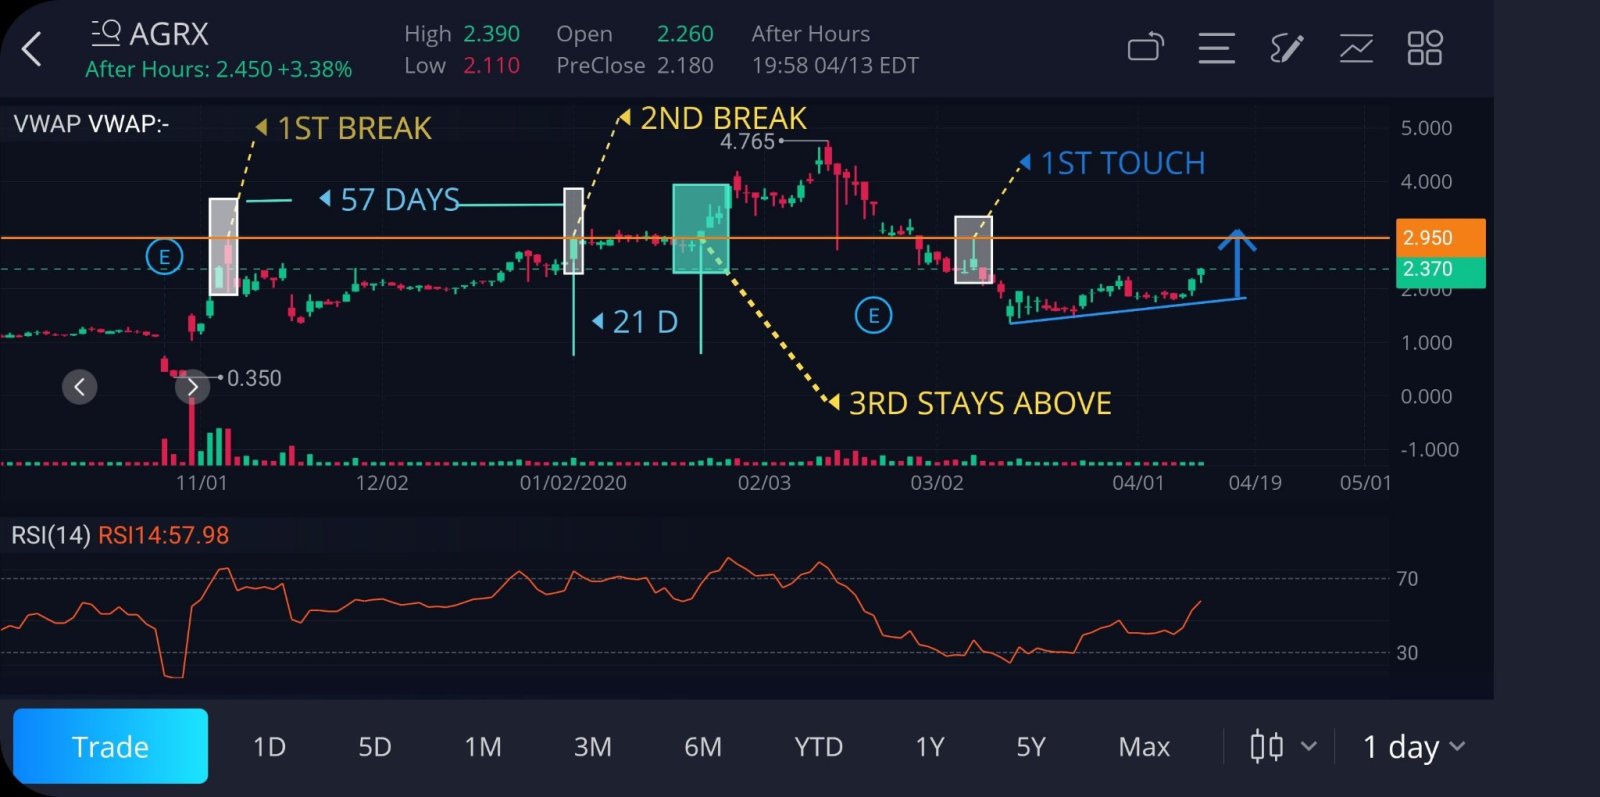The image size is (1600, 797).
Task: Tap the VWAP indicator label
Action: [x=91, y=124]
